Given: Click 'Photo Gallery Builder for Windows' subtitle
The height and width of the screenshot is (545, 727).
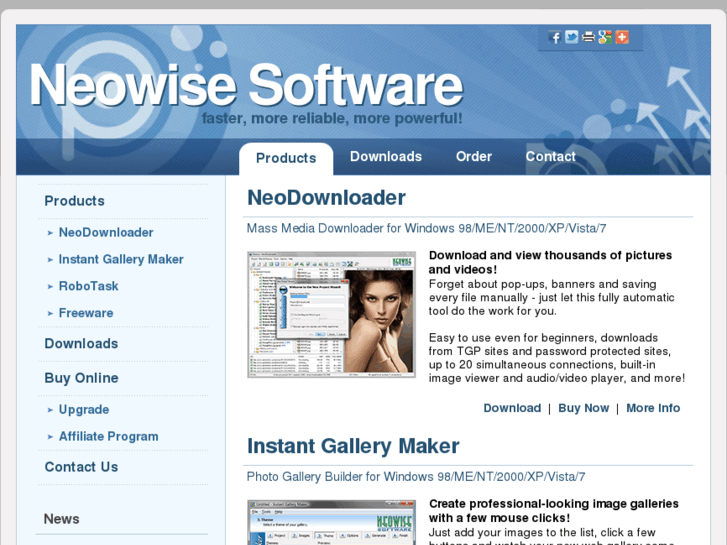Looking at the screenshot, I should click(415, 477).
